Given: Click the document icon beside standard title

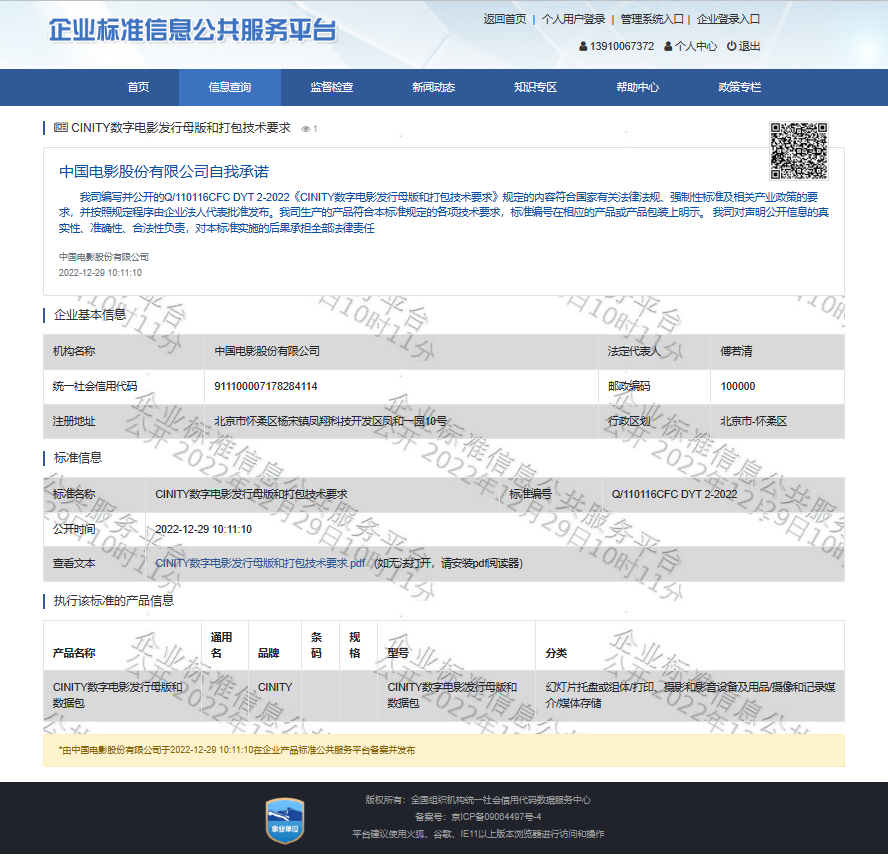Looking at the screenshot, I should 61,127.
